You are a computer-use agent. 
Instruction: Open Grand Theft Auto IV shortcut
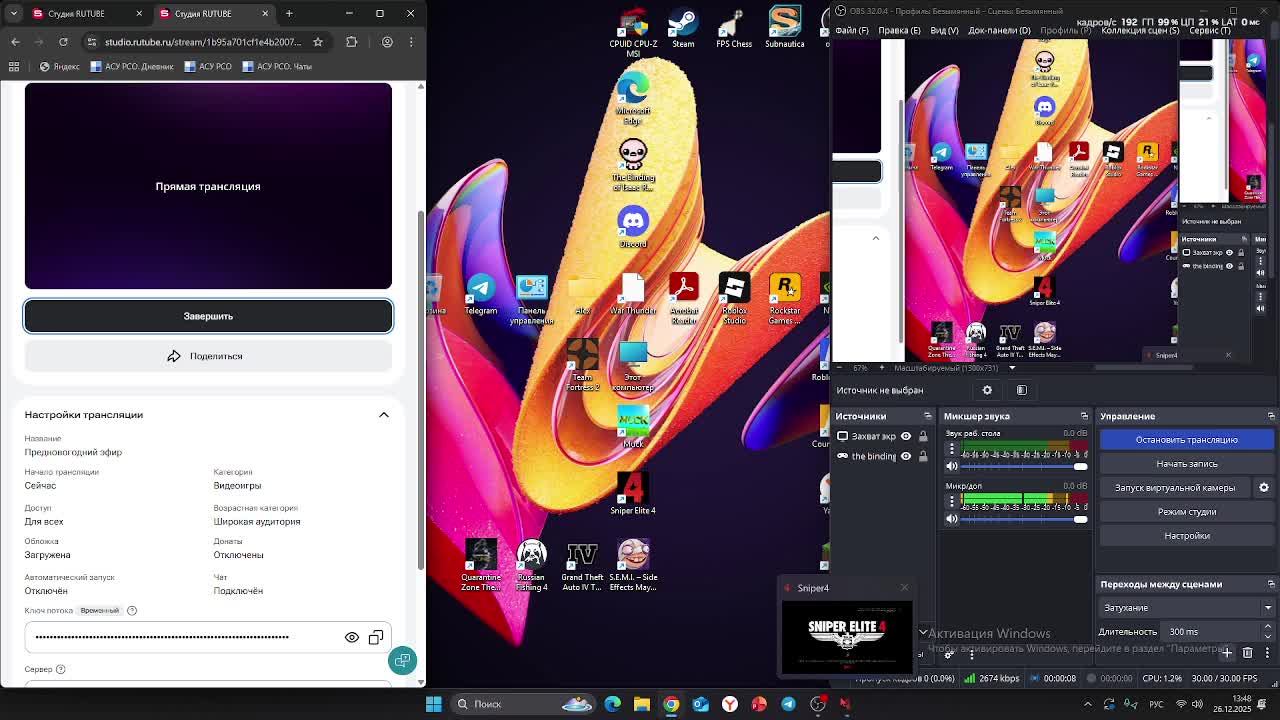coord(582,565)
